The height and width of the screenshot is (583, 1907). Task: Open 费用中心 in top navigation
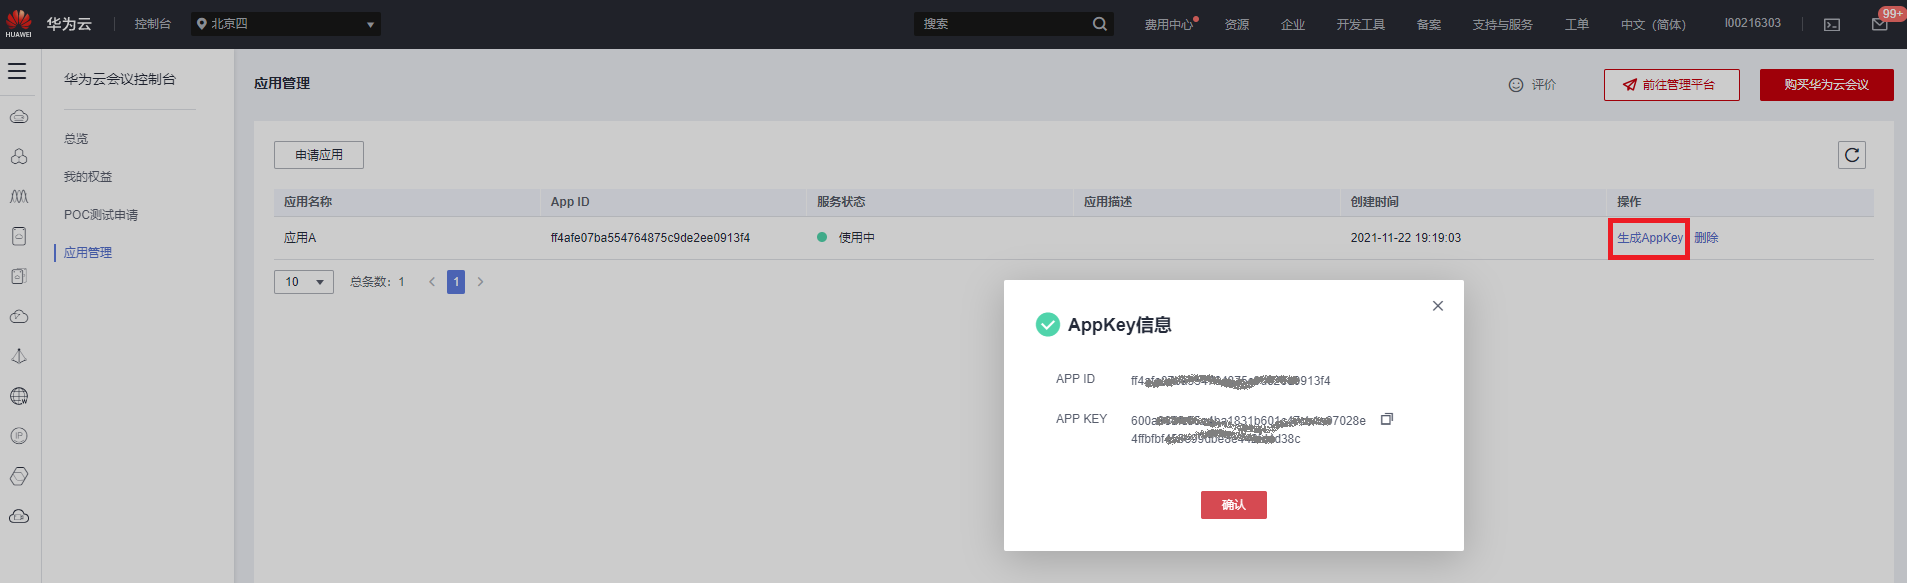(1169, 24)
